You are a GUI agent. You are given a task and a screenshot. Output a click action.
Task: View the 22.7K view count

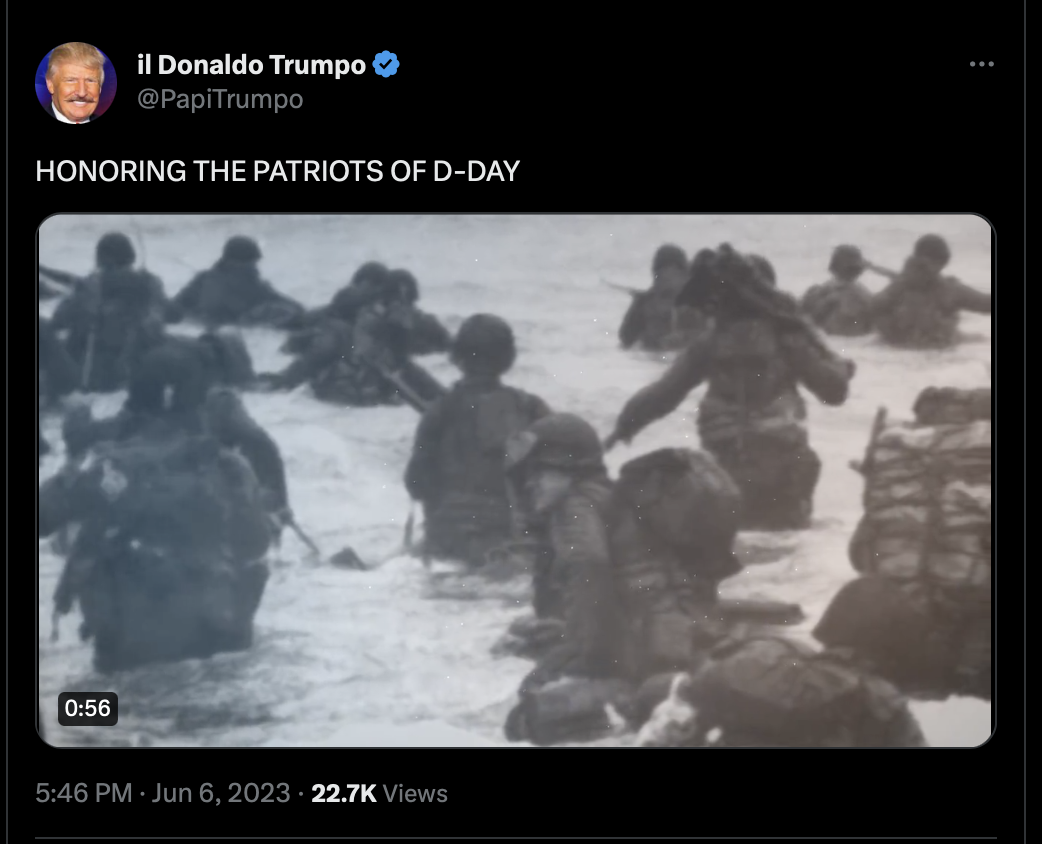(x=344, y=793)
